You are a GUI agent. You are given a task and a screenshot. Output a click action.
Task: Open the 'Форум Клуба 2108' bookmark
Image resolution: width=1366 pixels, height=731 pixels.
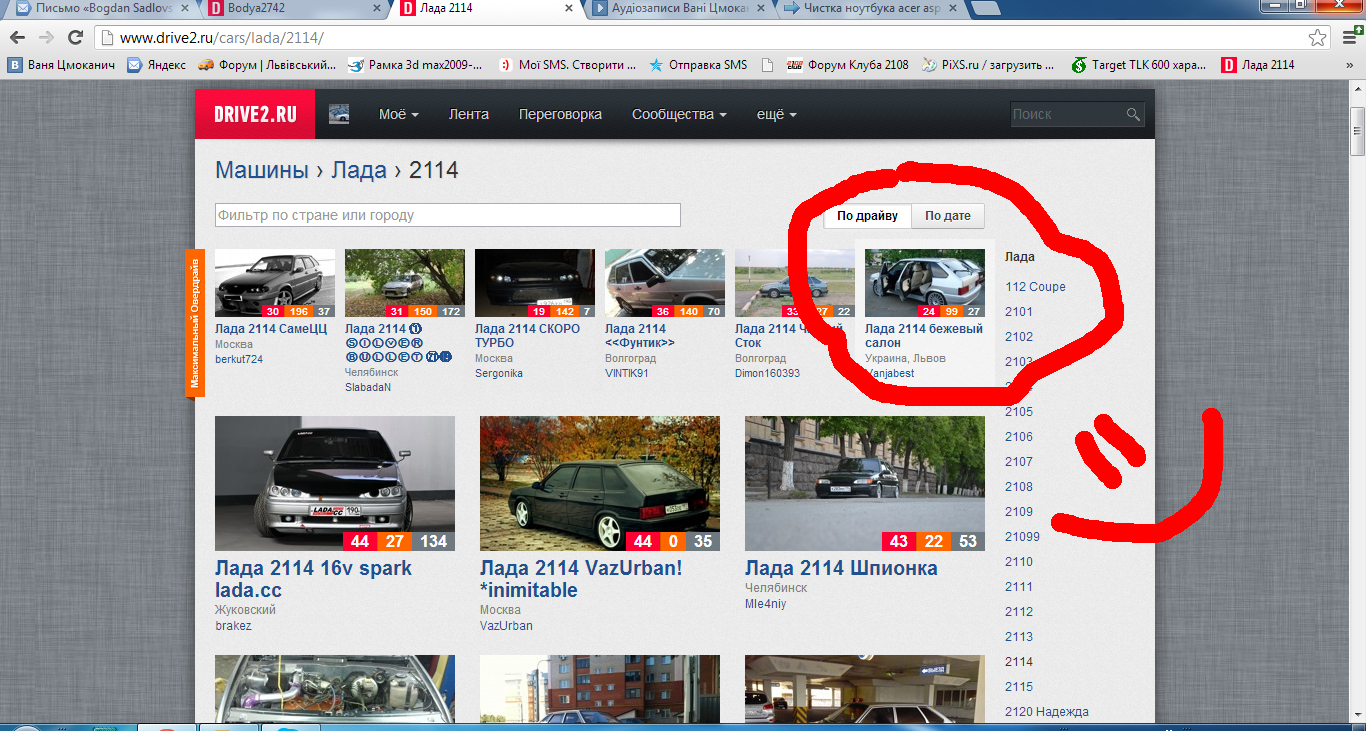pos(848,65)
